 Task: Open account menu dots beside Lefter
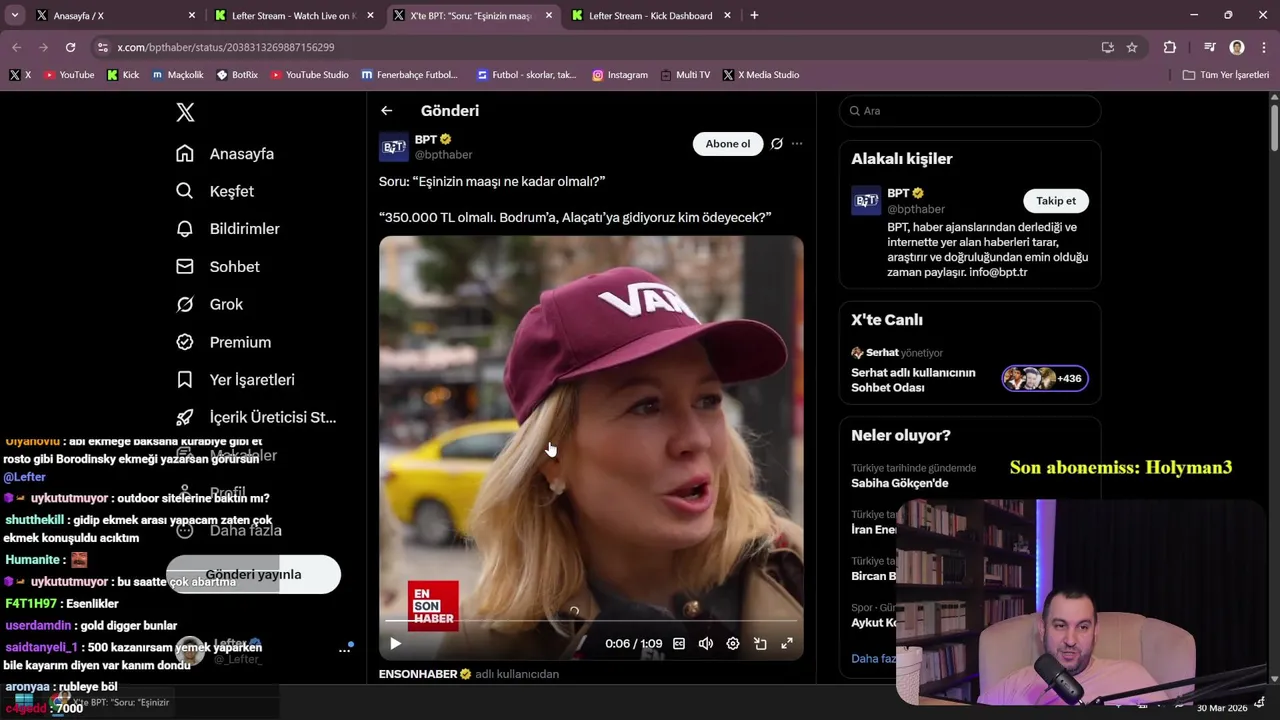coord(345,650)
